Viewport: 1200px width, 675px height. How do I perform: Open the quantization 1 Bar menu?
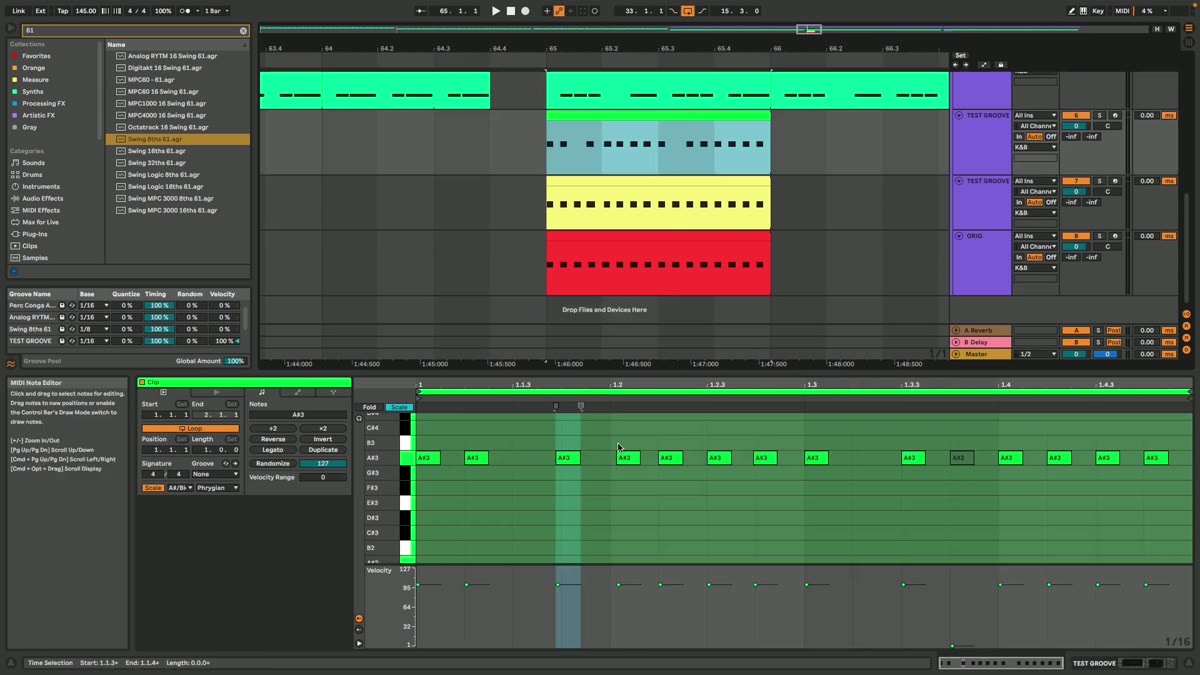[216, 11]
